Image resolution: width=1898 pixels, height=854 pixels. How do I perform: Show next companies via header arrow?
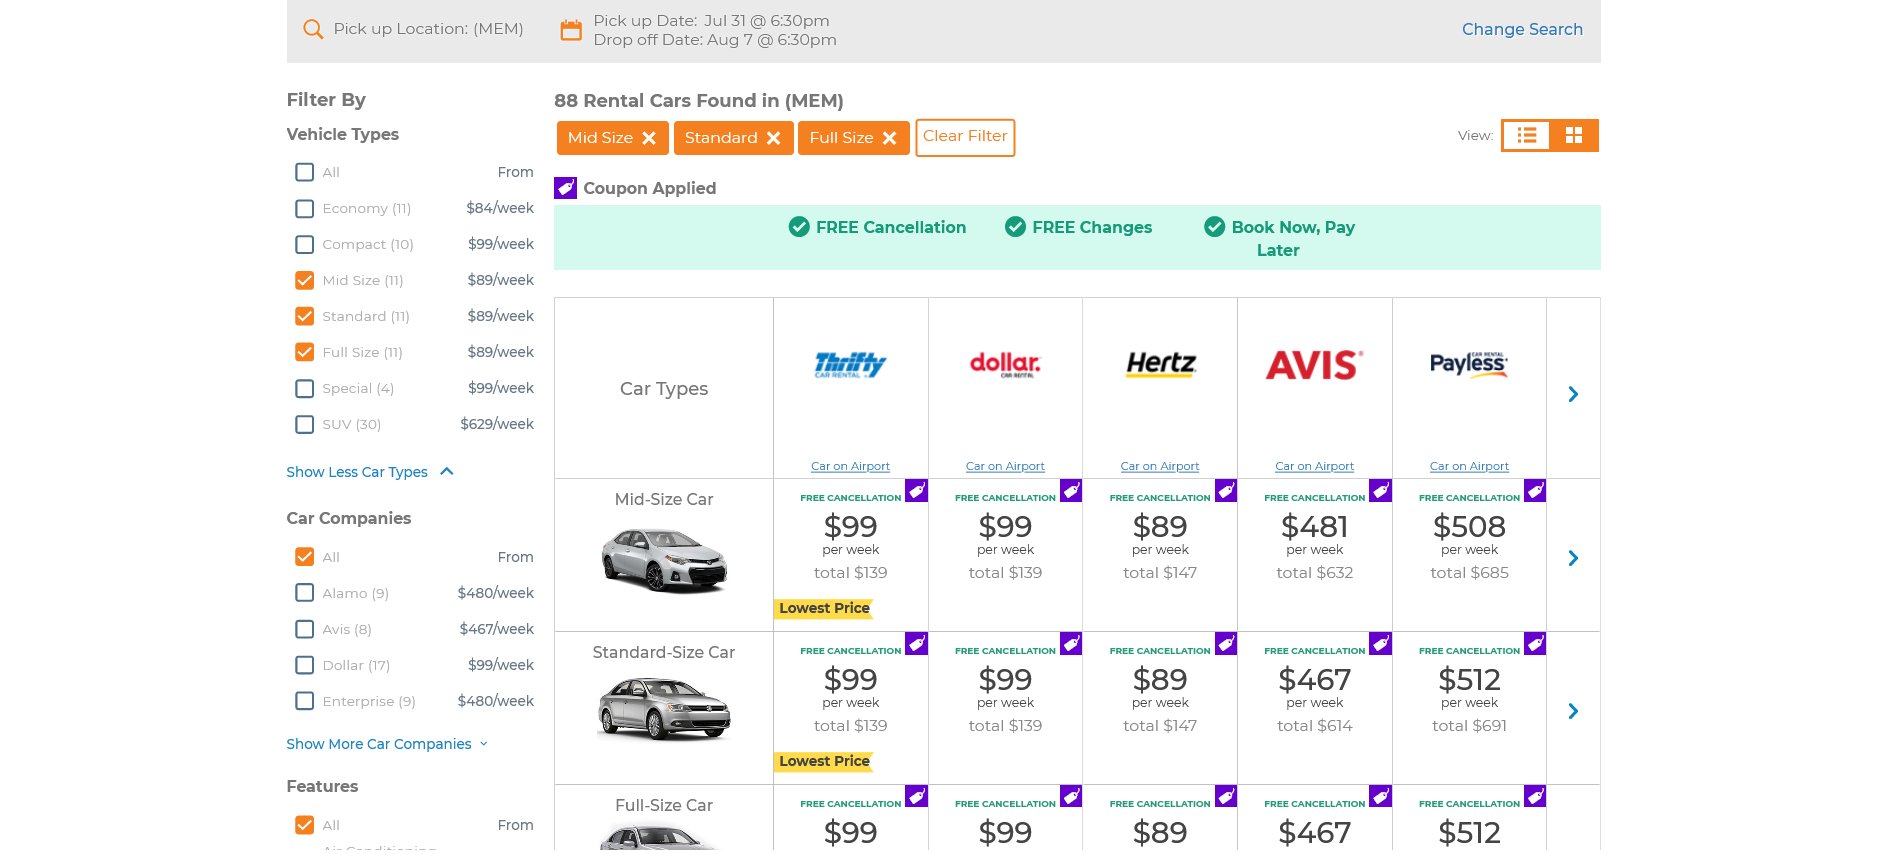[1573, 394]
